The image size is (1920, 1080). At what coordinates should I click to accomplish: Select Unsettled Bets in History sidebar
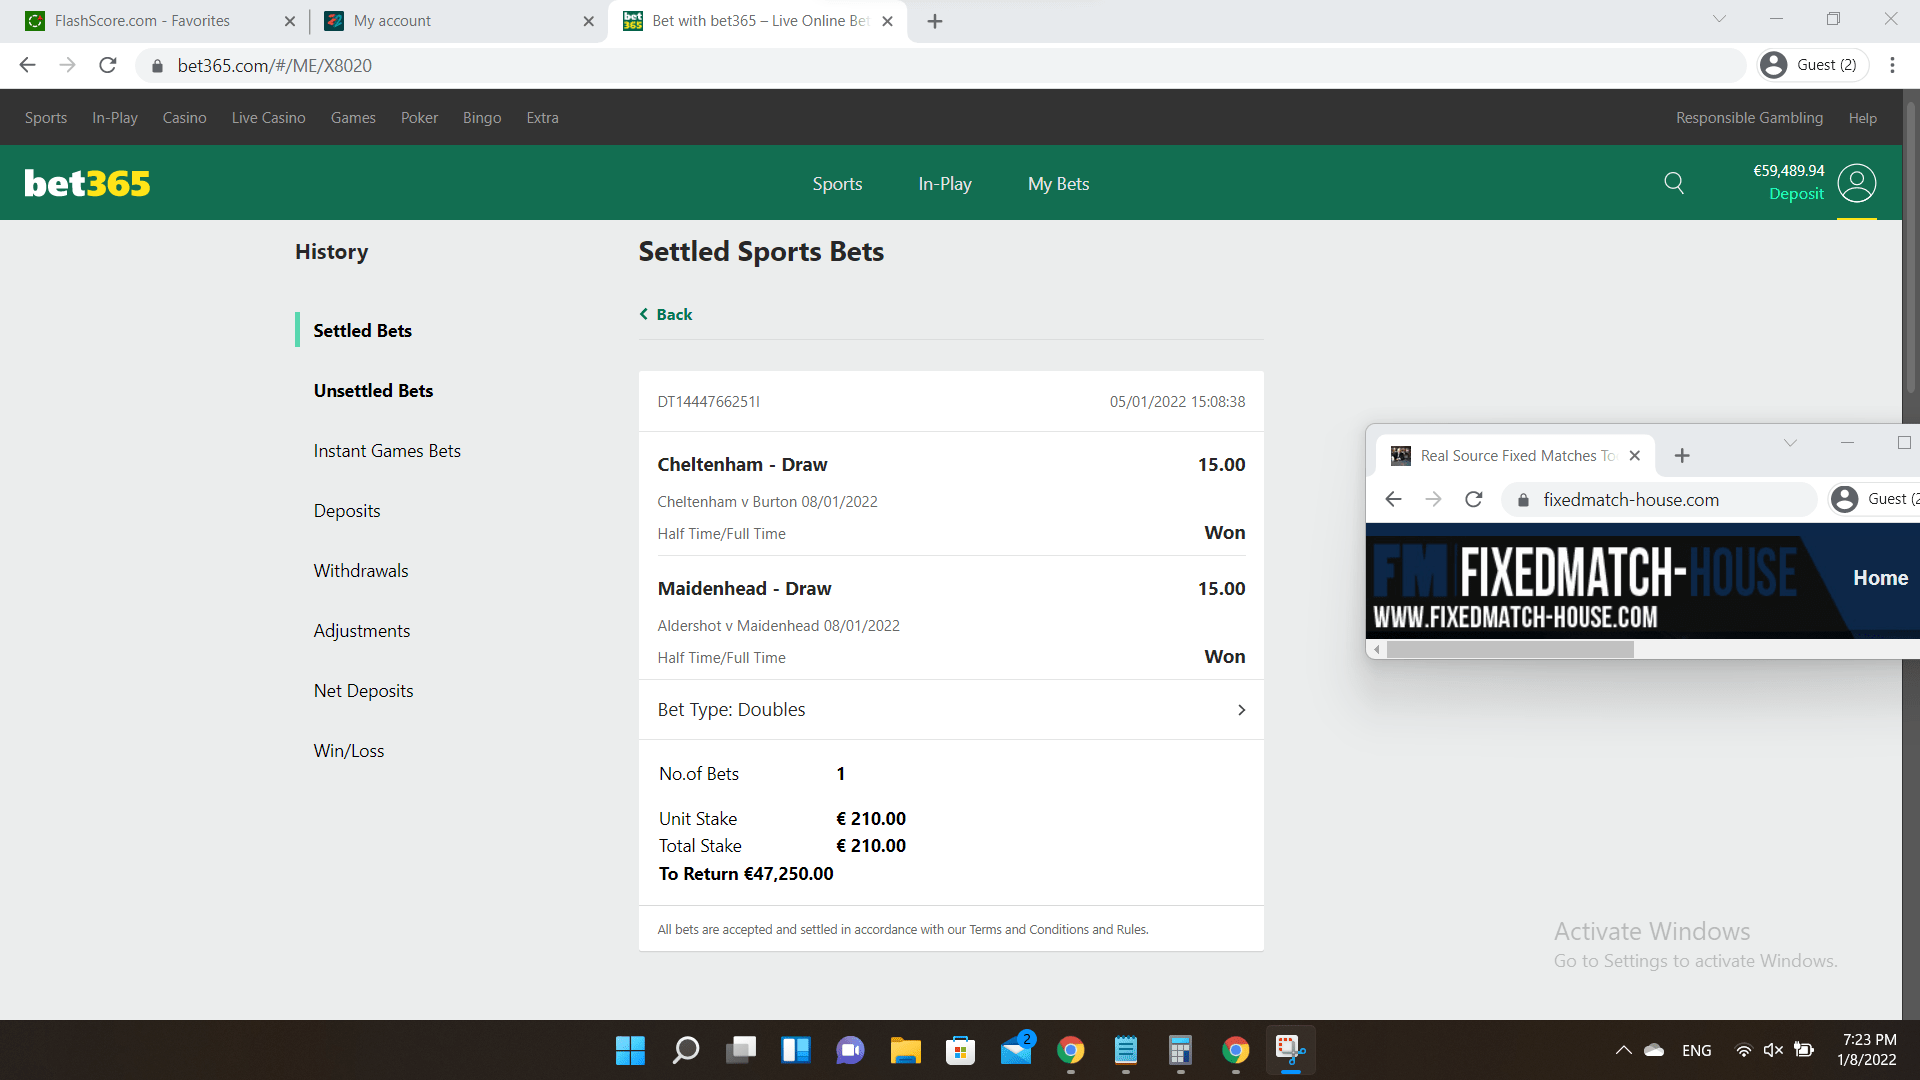(373, 390)
